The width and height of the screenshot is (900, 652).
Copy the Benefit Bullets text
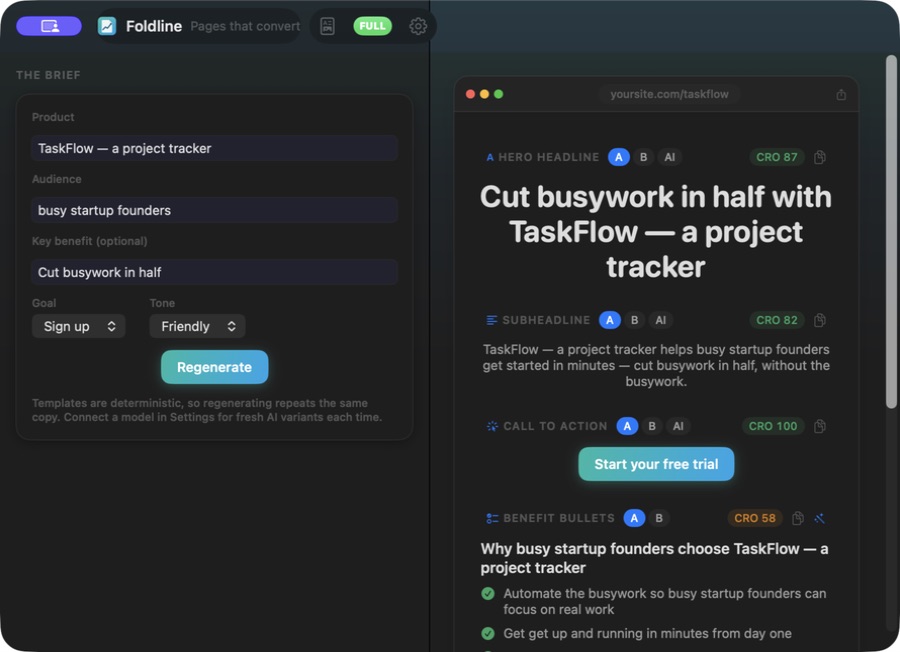797,518
